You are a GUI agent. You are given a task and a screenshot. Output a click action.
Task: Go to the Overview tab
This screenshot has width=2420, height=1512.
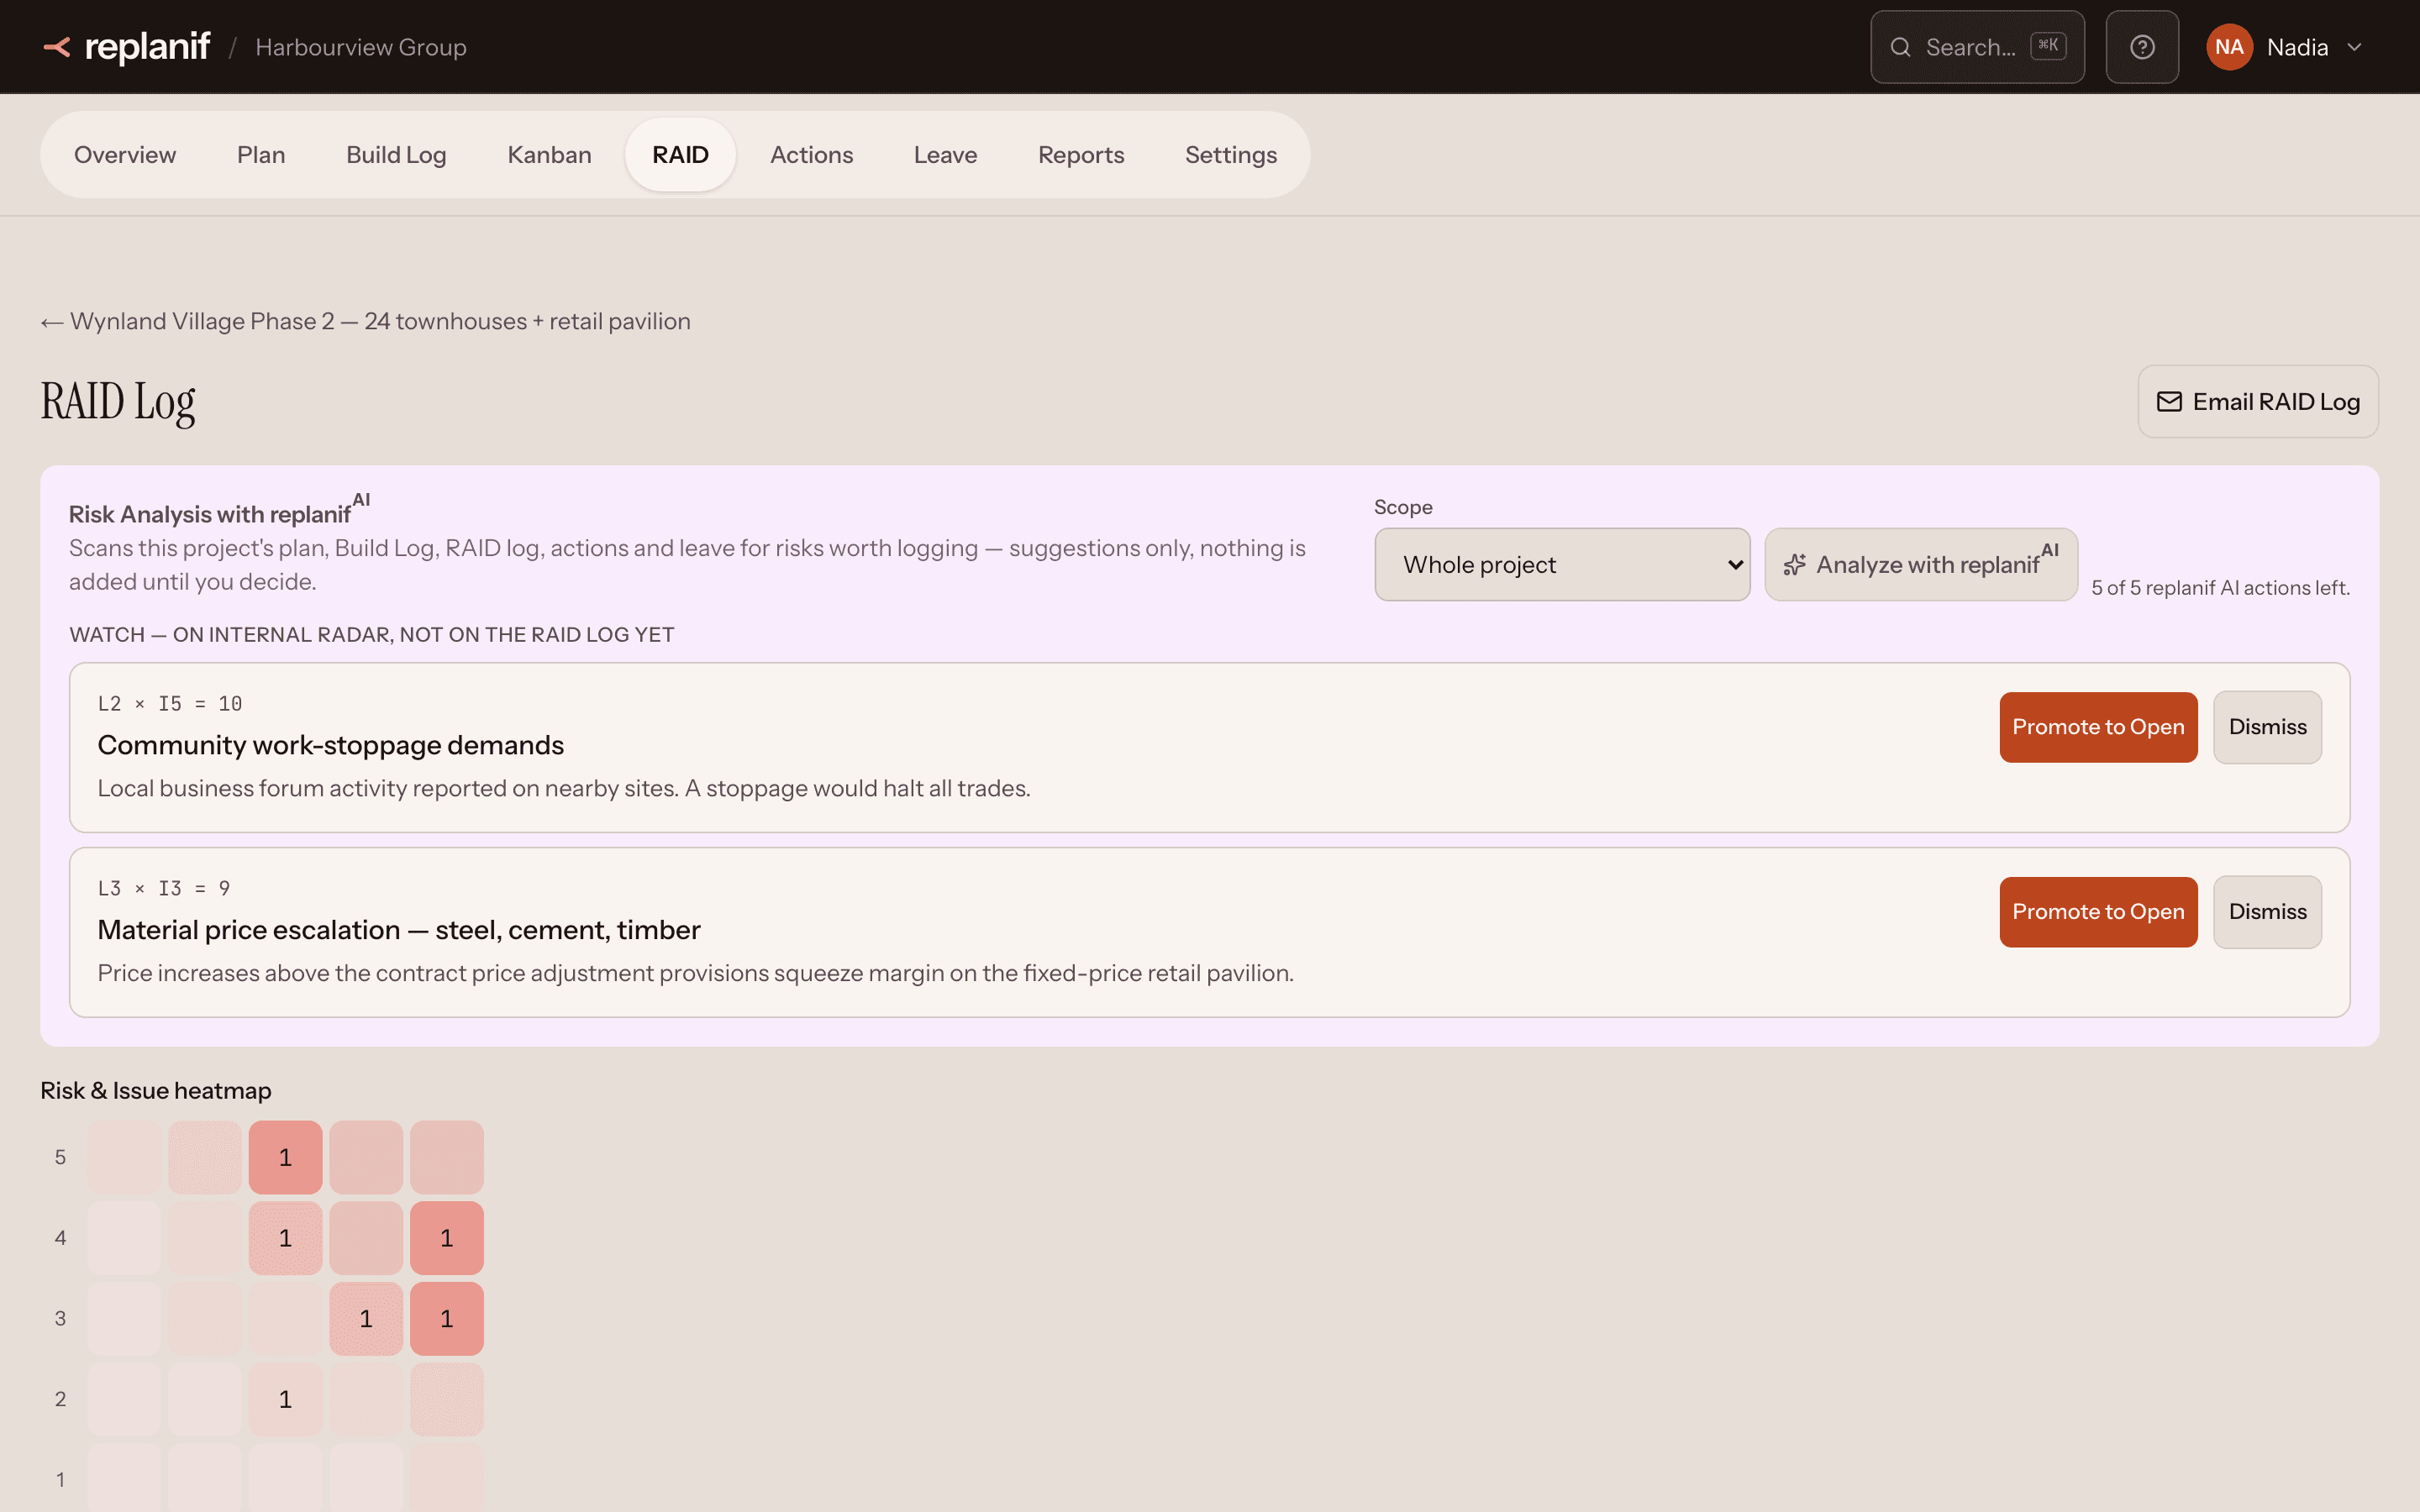[125, 155]
